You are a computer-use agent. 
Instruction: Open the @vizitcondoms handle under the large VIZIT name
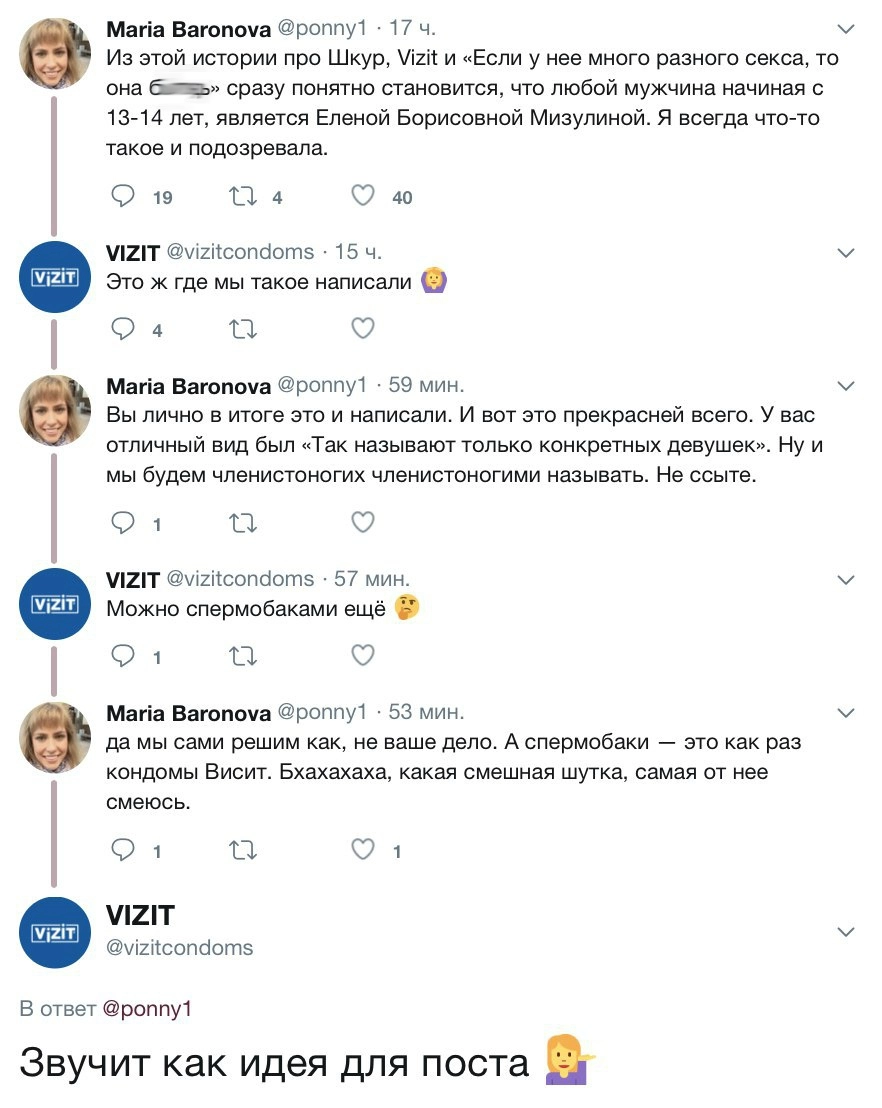pos(180,947)
